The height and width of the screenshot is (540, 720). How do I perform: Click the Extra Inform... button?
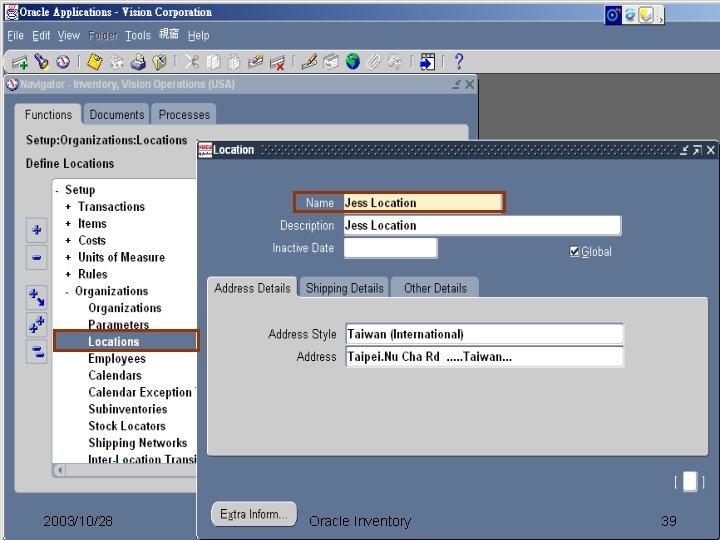(254, 514)
